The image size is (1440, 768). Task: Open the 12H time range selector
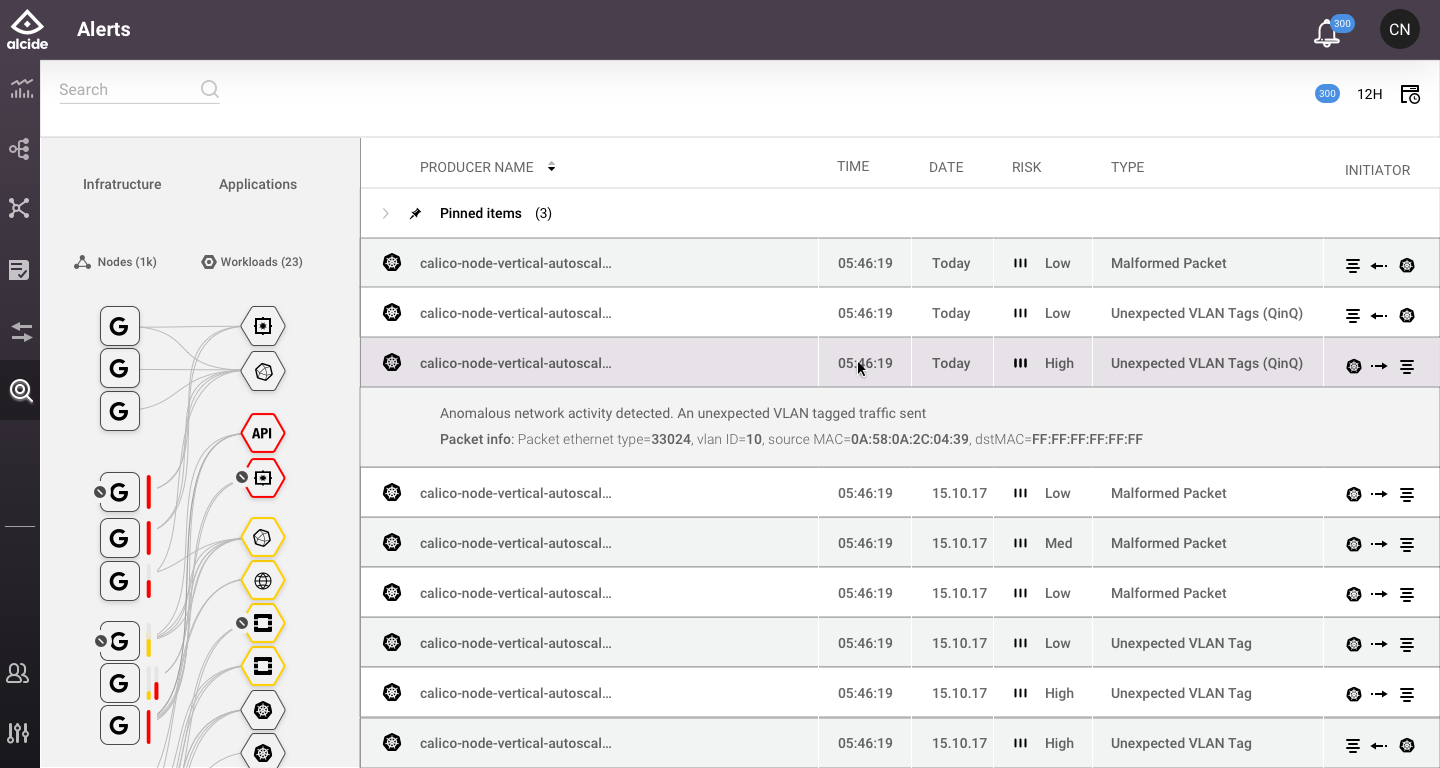(x=1369, y=94)
